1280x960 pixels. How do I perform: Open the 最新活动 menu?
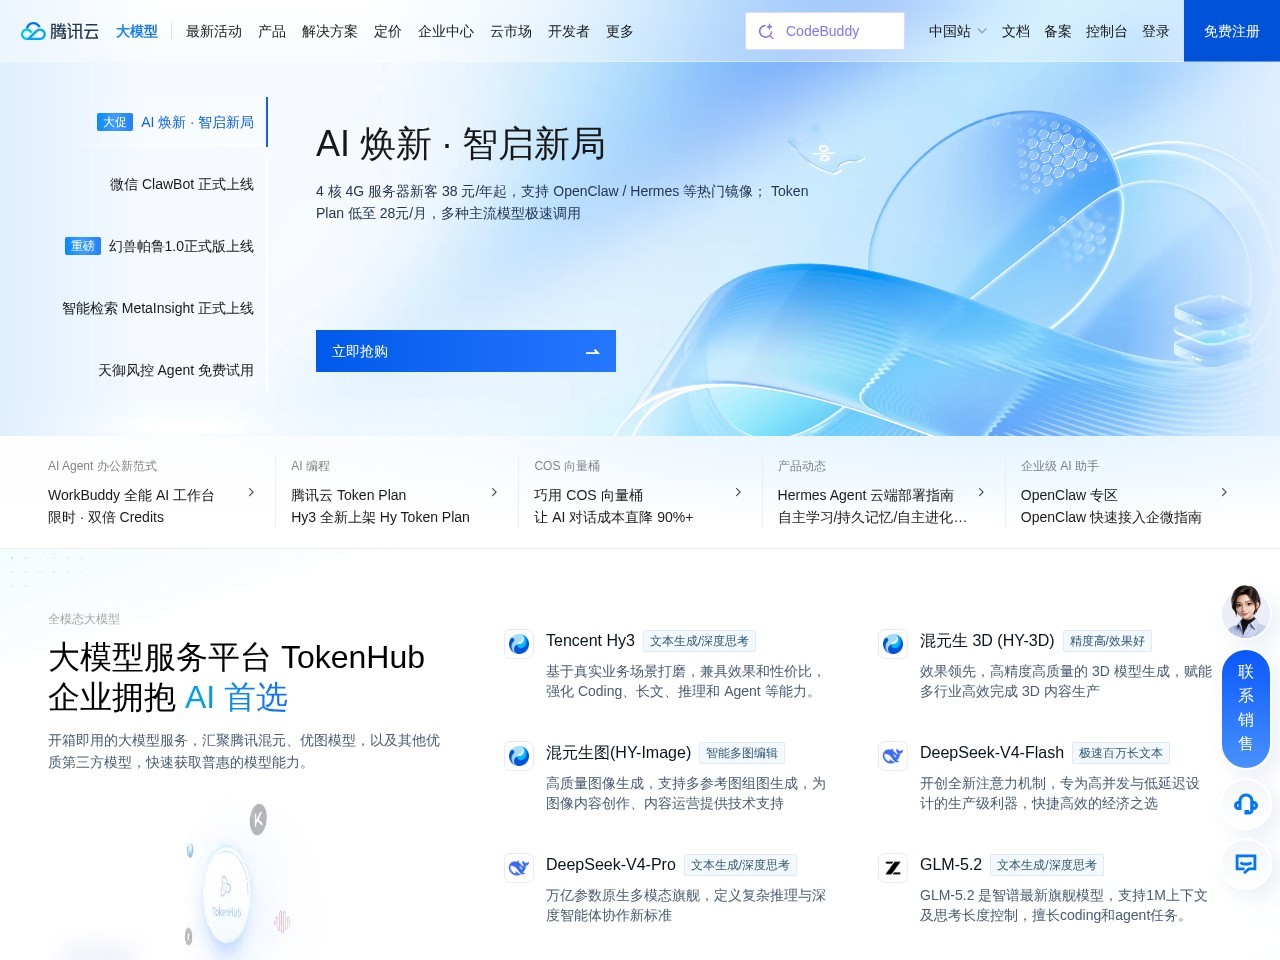pyautogui.click(x=214, y=31)
